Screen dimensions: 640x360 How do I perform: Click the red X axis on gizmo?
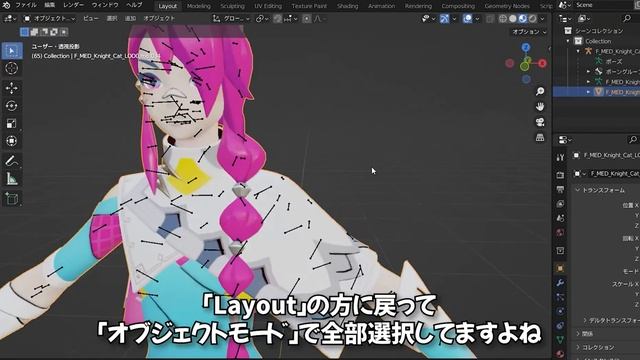542,63
